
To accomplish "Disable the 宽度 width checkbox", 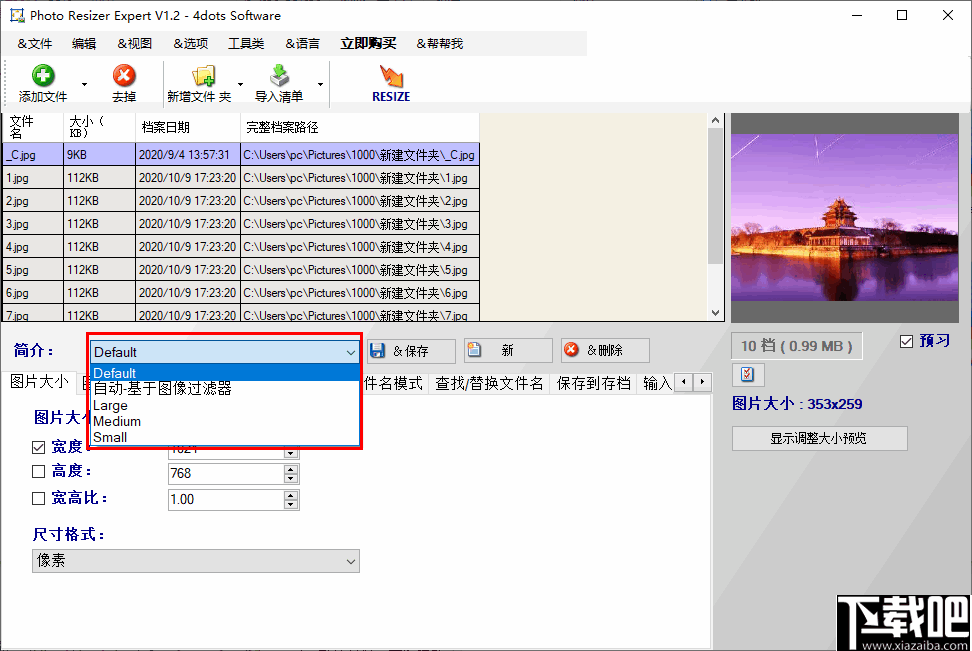I will (x=38, y=446).
